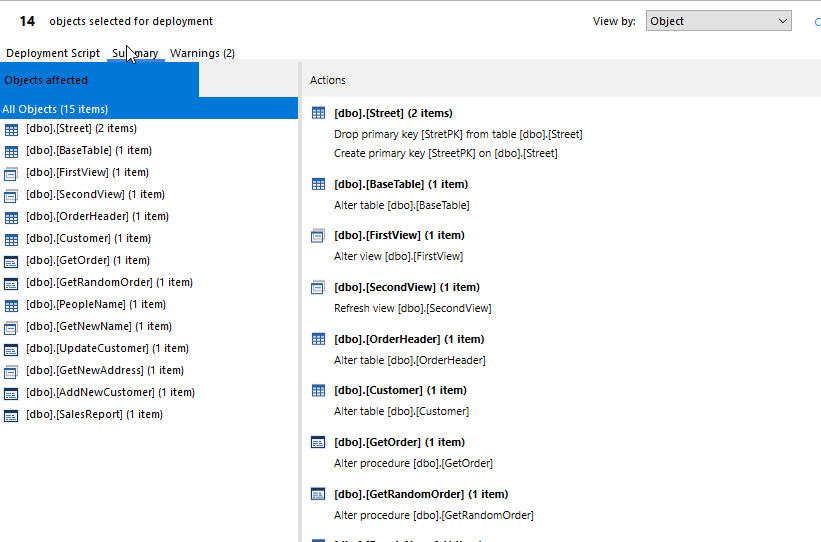Select [dbo].[OrderHeader] in the objects affected list
821x542 pixels.
[97, 217]
